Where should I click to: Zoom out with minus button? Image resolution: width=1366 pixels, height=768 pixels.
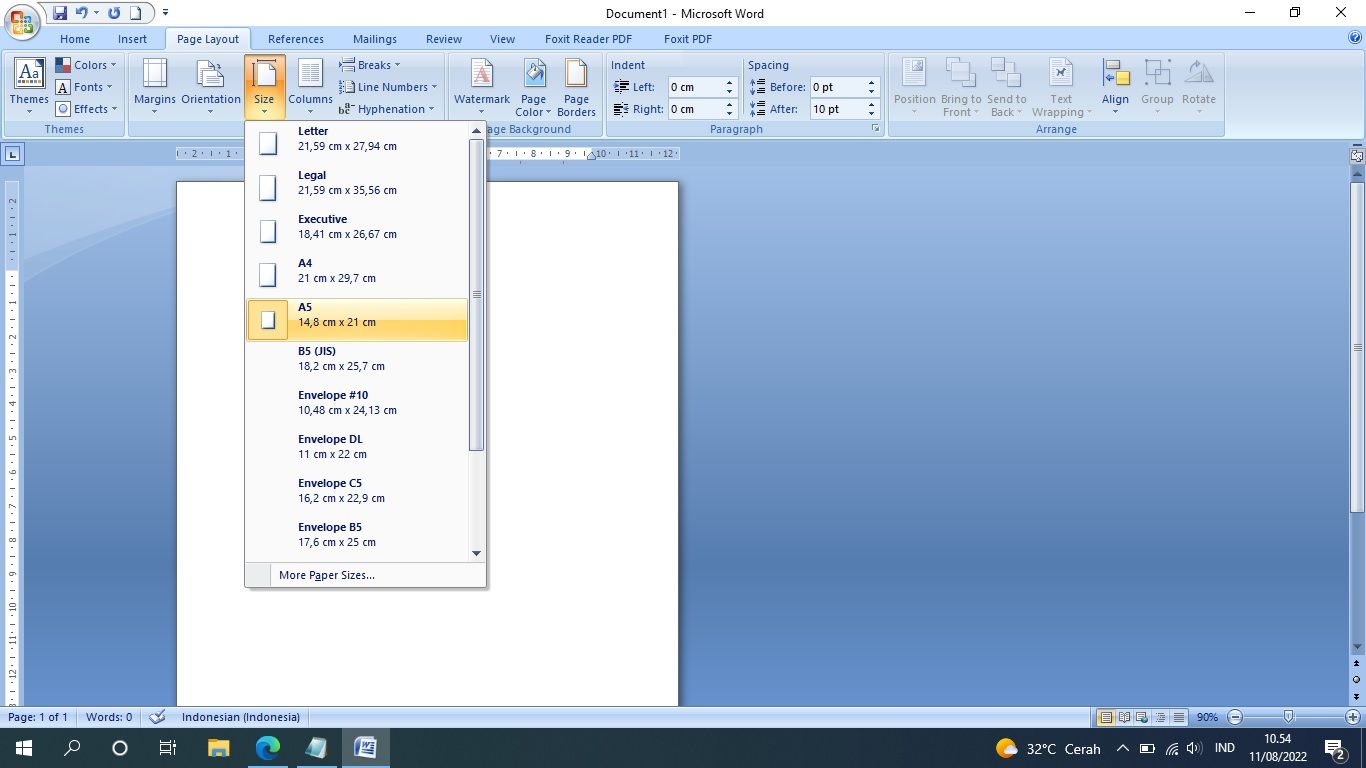click(1235, 717)
